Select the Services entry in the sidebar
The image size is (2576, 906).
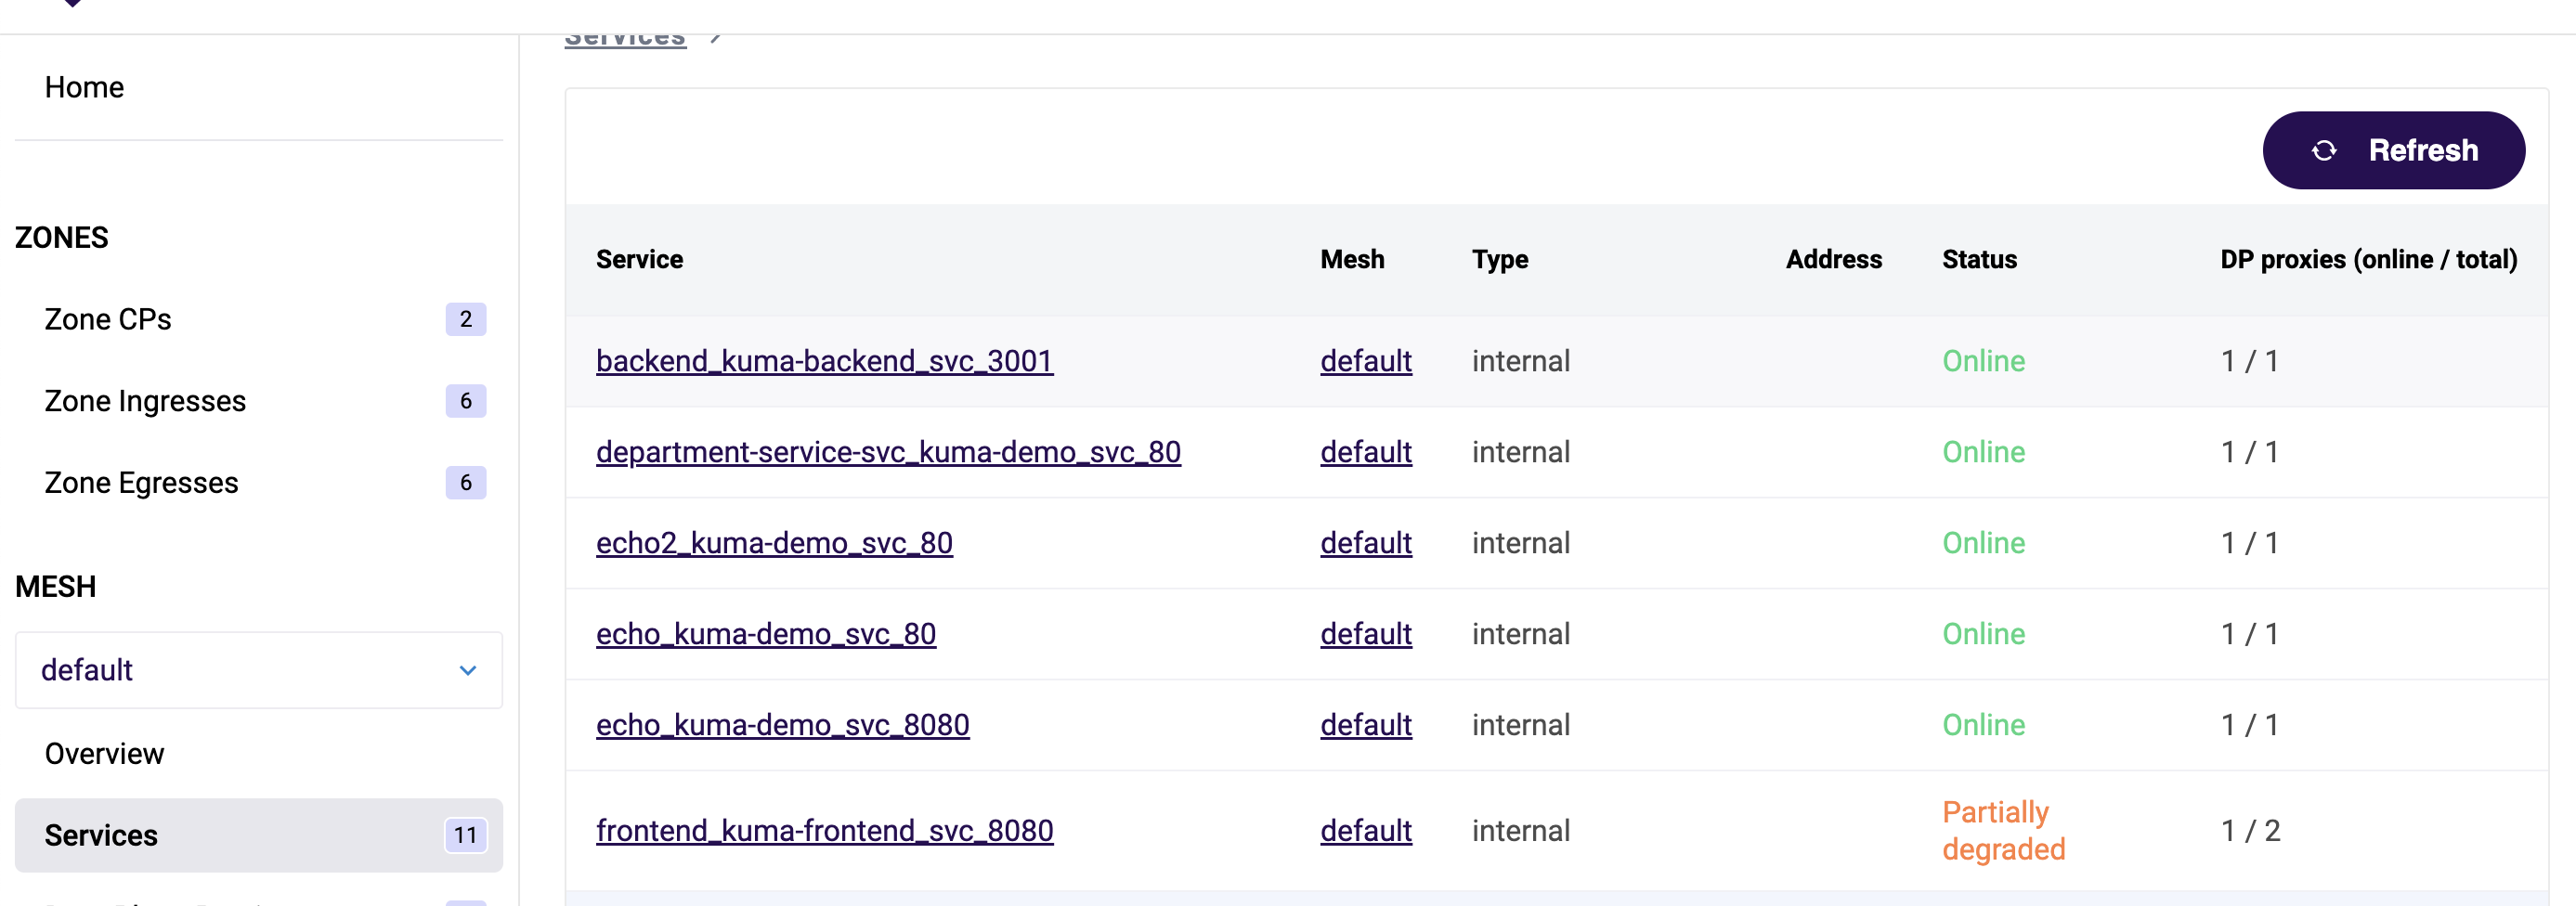[101, 835]
